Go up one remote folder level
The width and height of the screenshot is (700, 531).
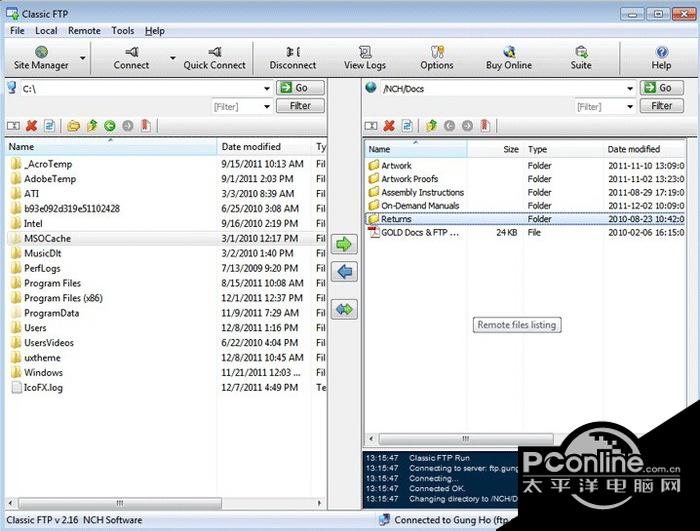pos(431,126)
